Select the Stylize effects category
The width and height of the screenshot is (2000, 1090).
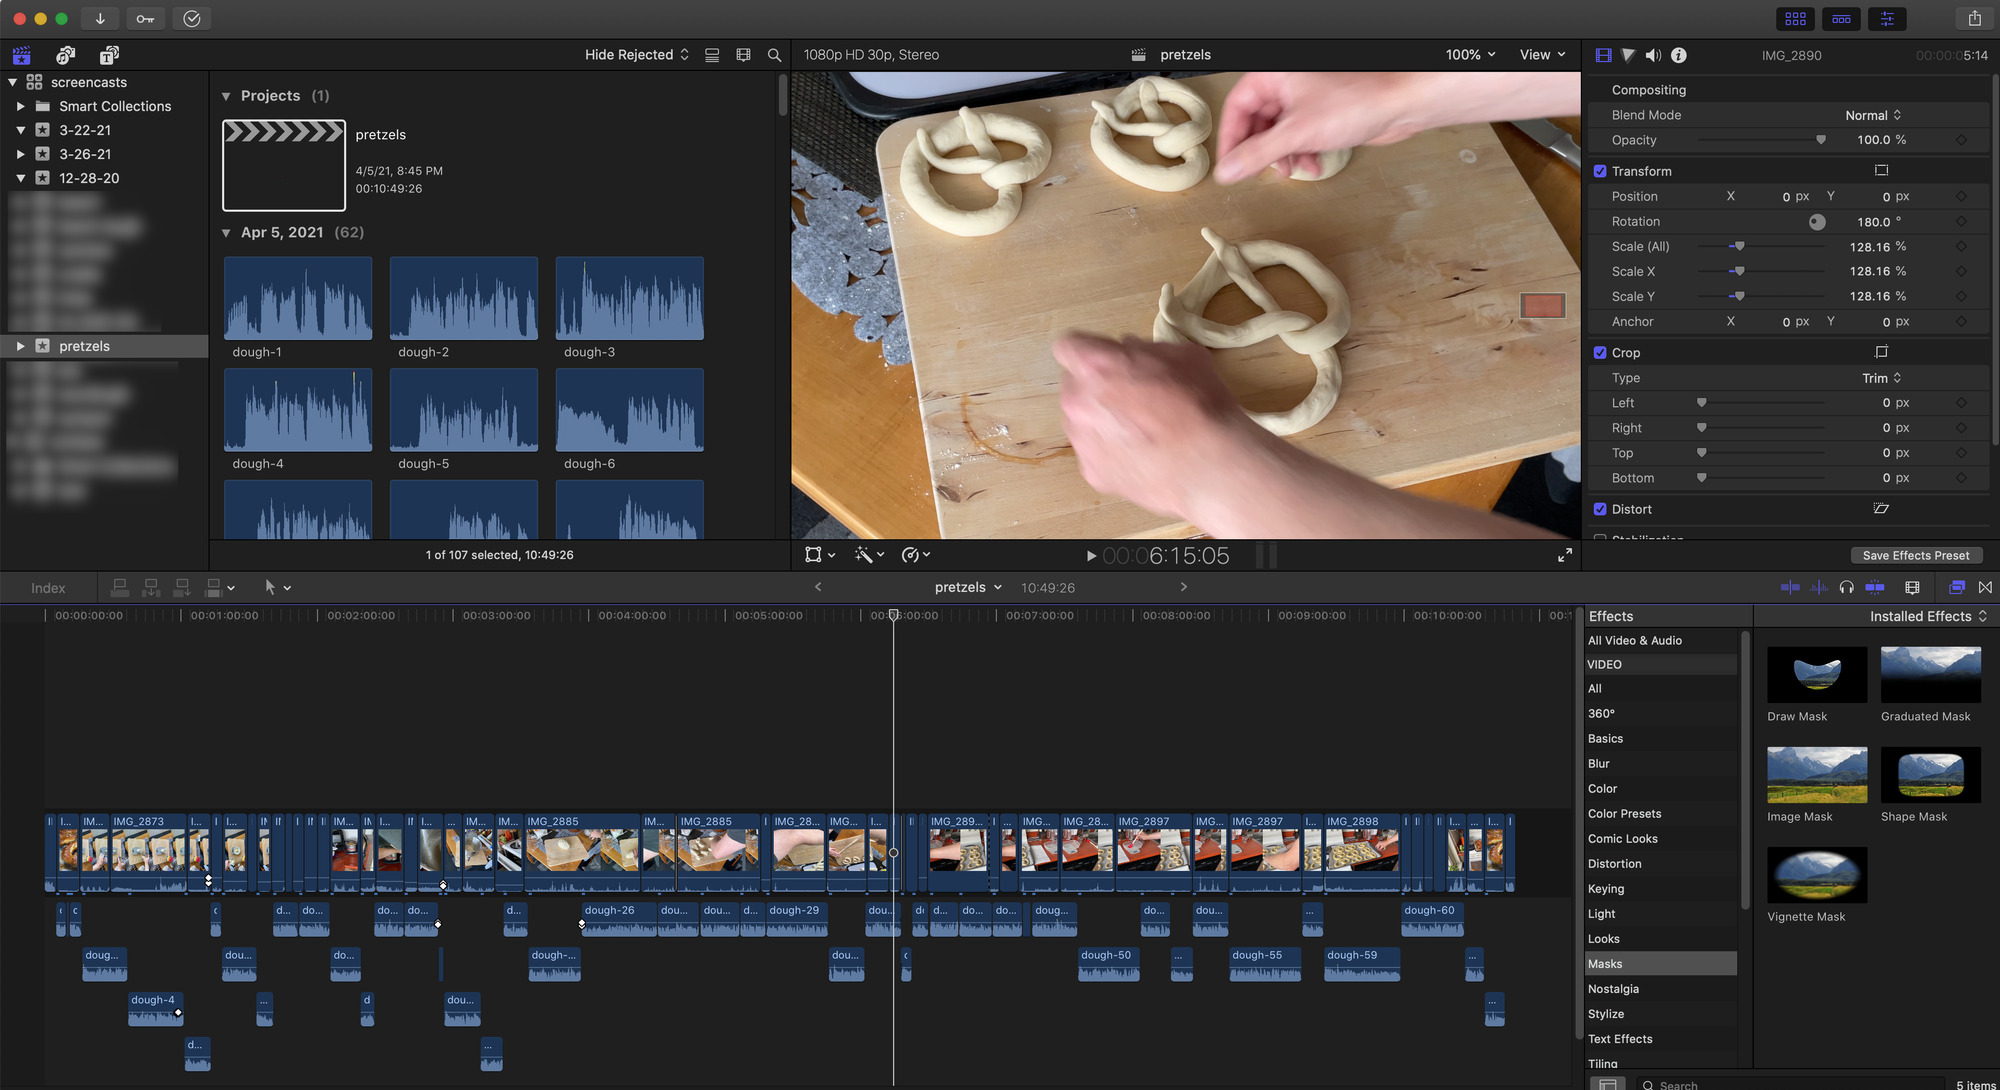pyautogui.click(x=1605, y=1013)
